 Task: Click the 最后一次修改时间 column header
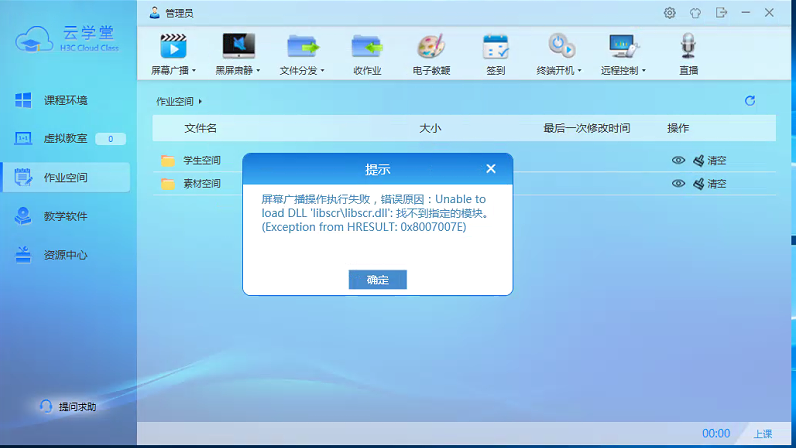pos(587,128)
